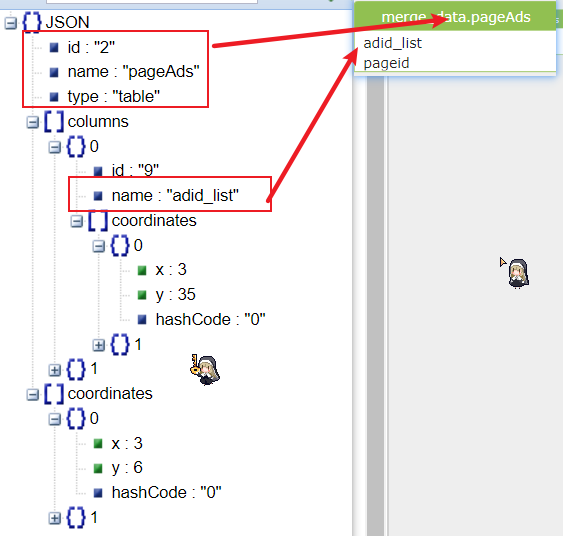Screen dimensions: 563x536
Task: Select the name : "pageAds" row
Action: click(133, 72)
